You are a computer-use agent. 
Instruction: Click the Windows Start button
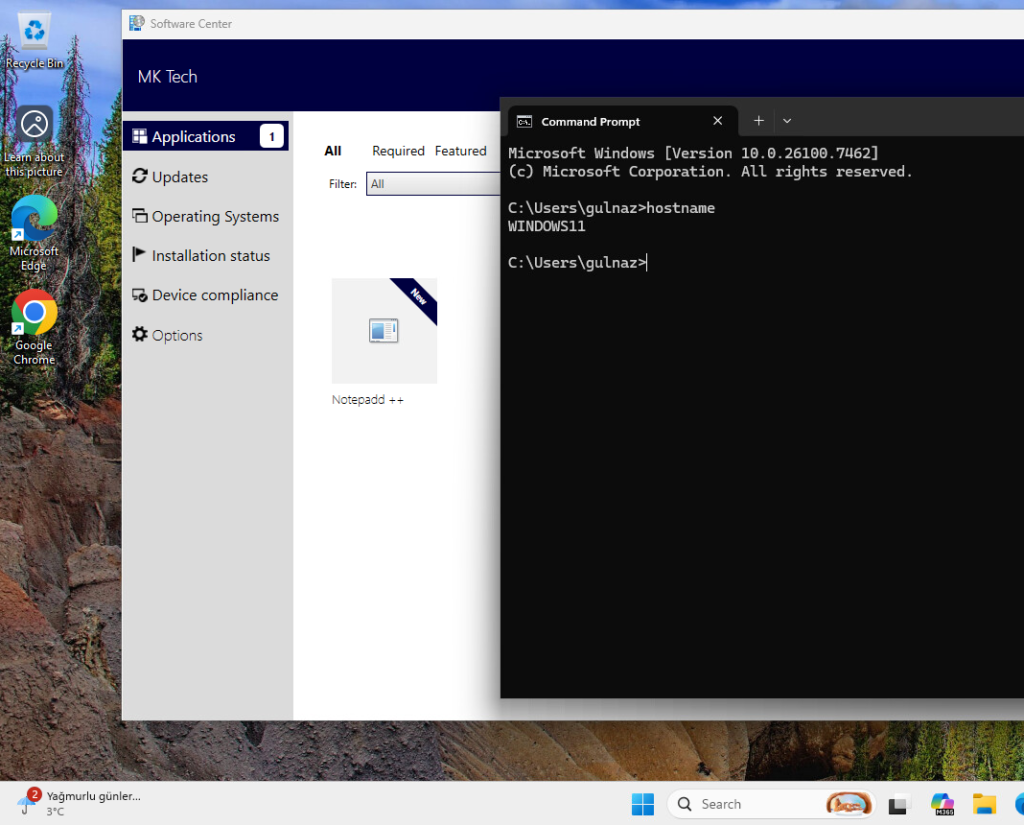tap(642, 804)
